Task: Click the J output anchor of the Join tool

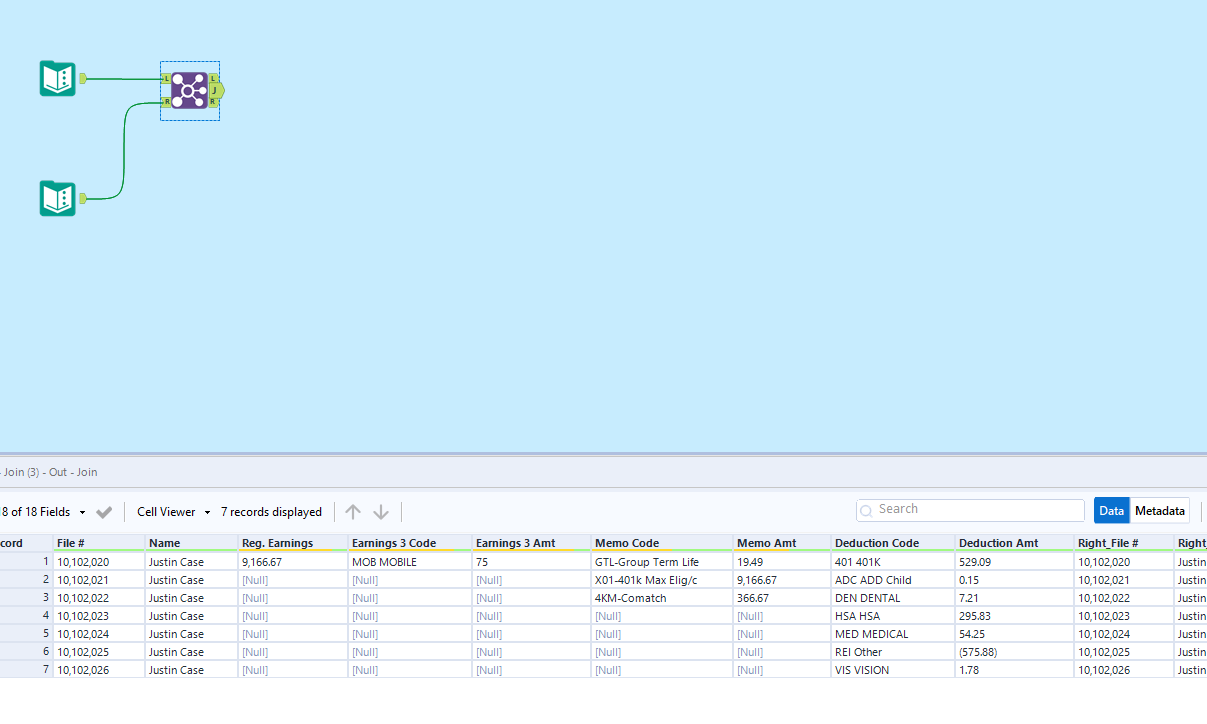Action: [215, 90]
